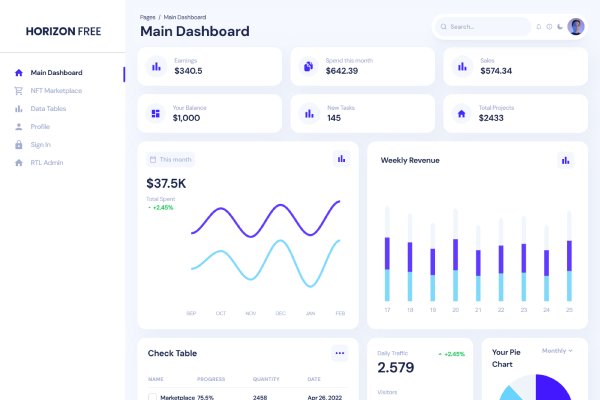This screenshot has width=600, height=400.
Task: Click the home icon beside Main Dashboard
Action: click(19, 73)
